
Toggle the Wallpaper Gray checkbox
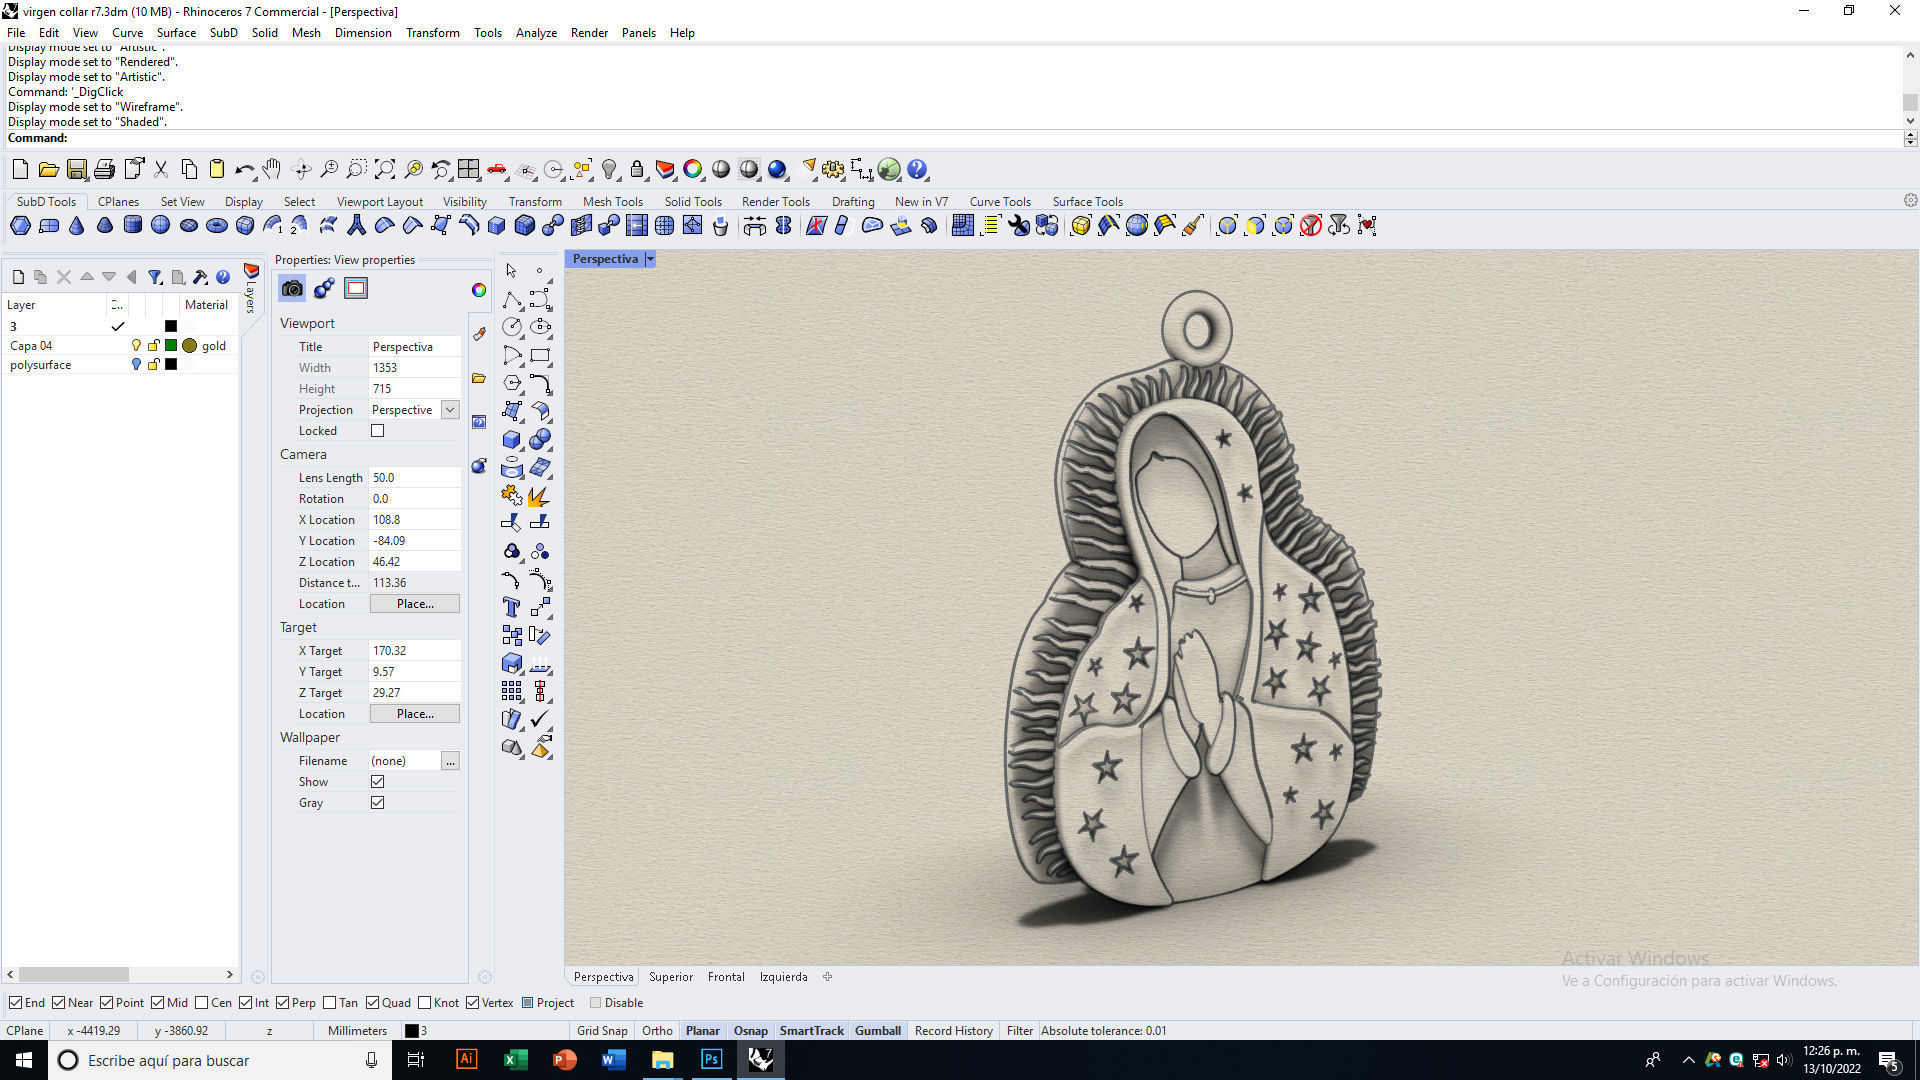click(x=378, y=803)
